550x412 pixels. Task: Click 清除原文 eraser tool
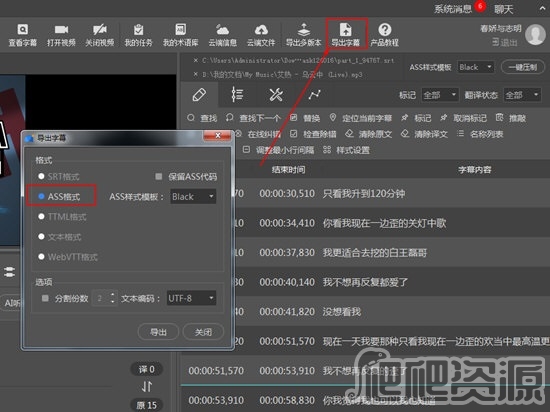click(x=369, y=134)
